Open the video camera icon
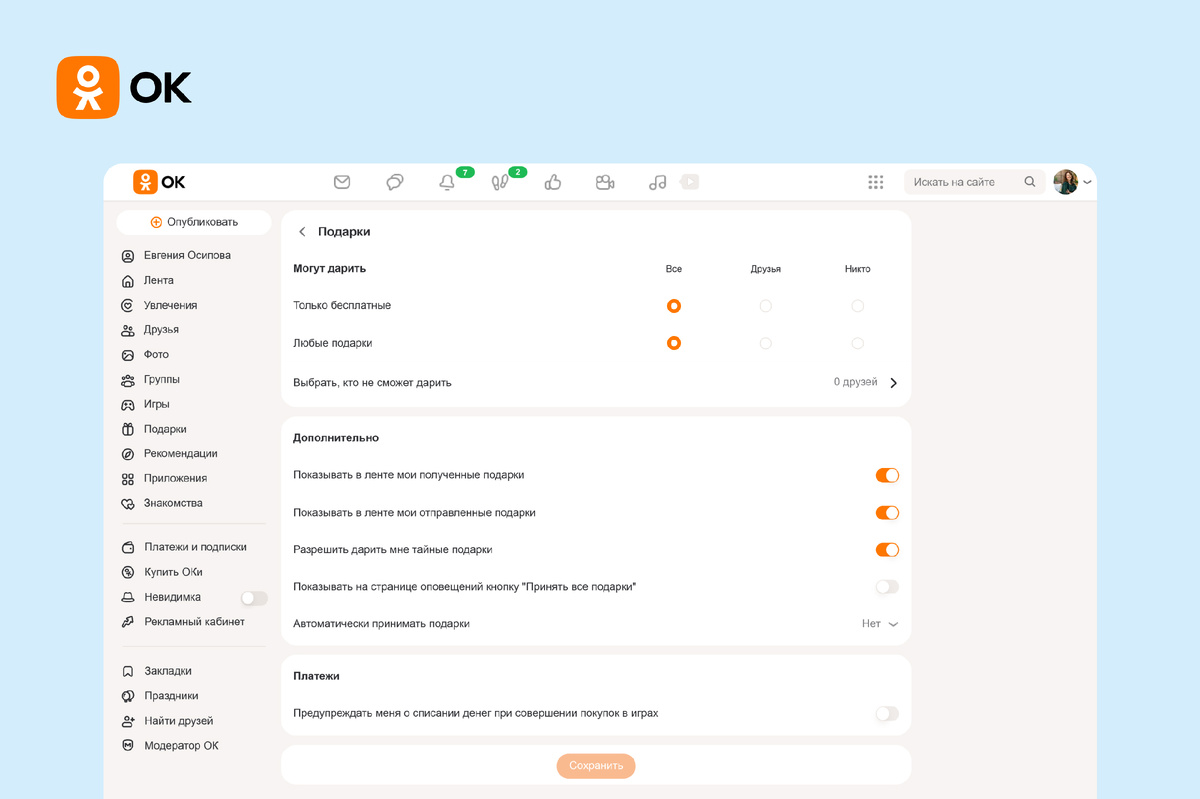1200x799 pixels. 604,182
